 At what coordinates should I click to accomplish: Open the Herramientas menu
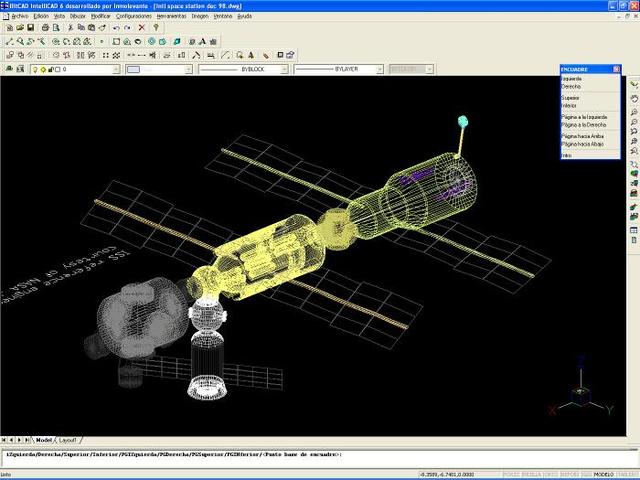(171, 16)
